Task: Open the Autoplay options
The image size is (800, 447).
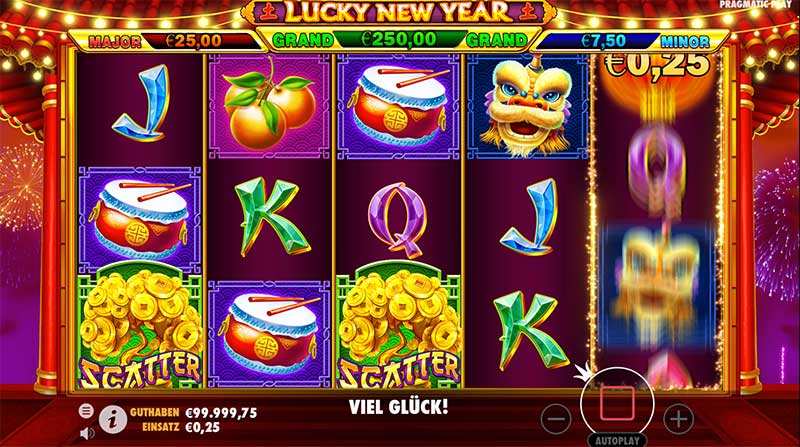Action: tap(617, 441)
